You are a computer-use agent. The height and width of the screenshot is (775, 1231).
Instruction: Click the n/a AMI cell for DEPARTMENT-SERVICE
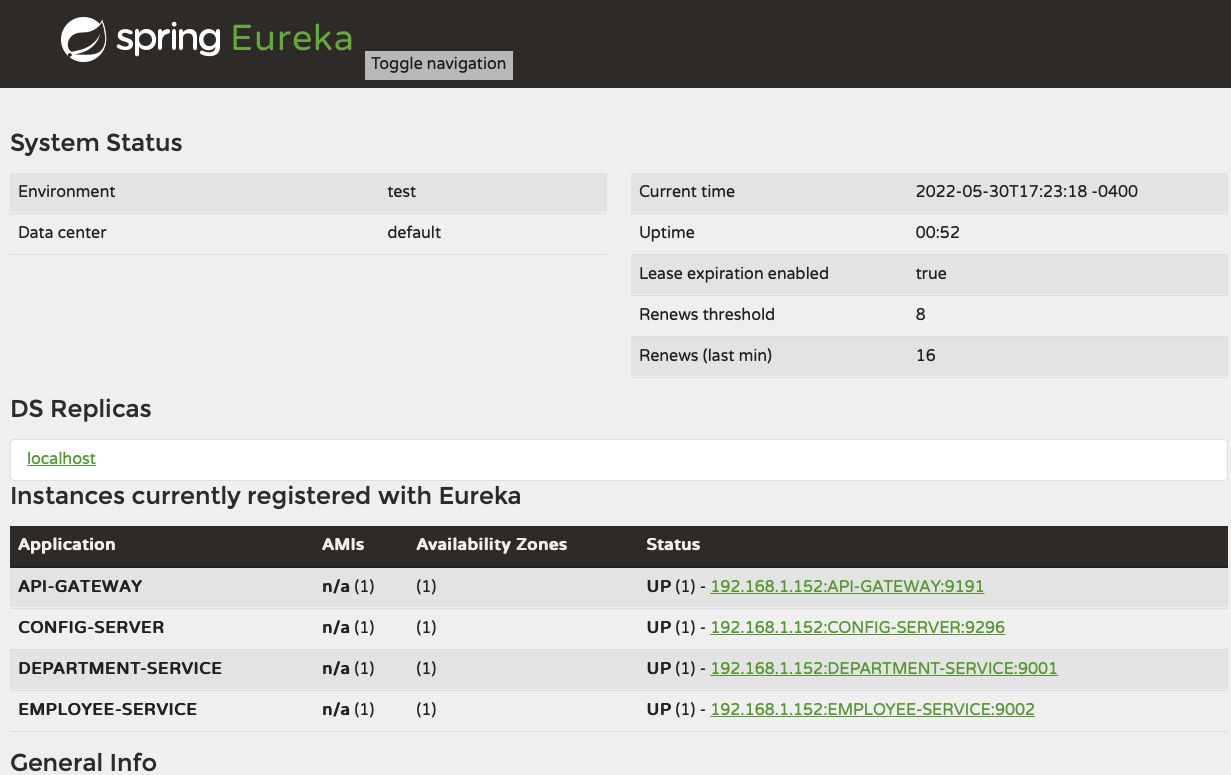pyautogui.click(x=348, y=668)
